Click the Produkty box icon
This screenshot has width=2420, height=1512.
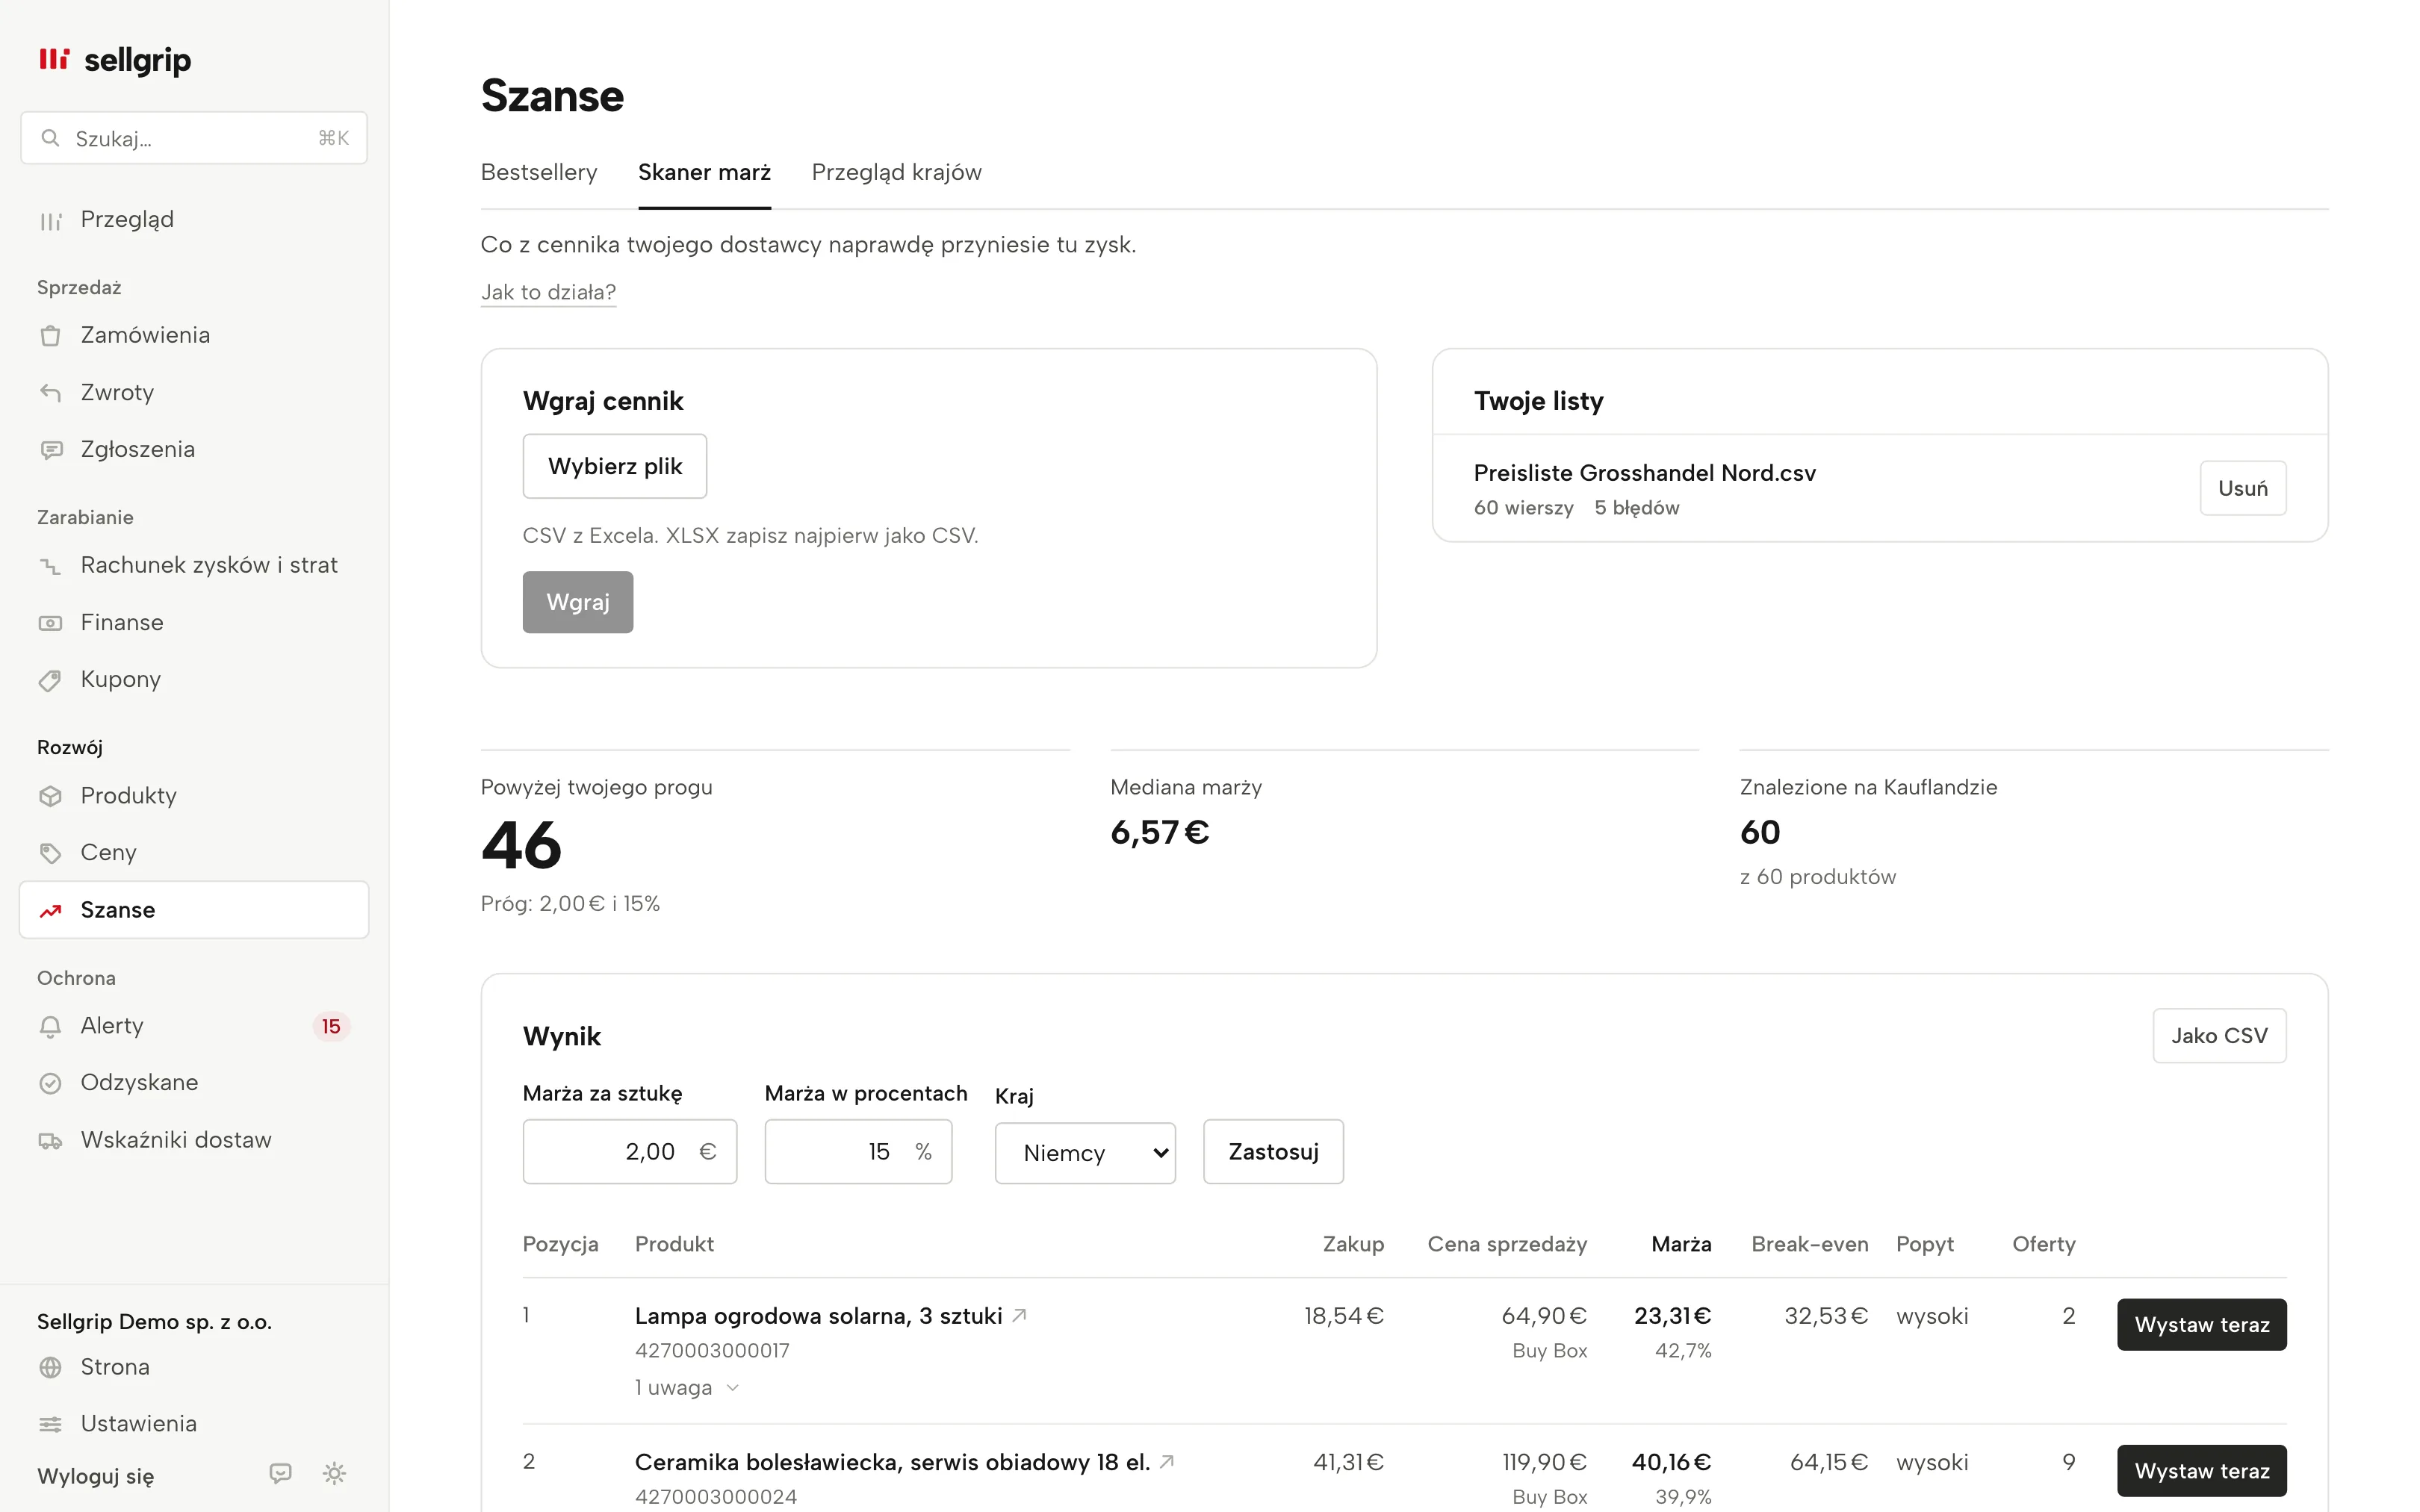[x=50, y=796]
